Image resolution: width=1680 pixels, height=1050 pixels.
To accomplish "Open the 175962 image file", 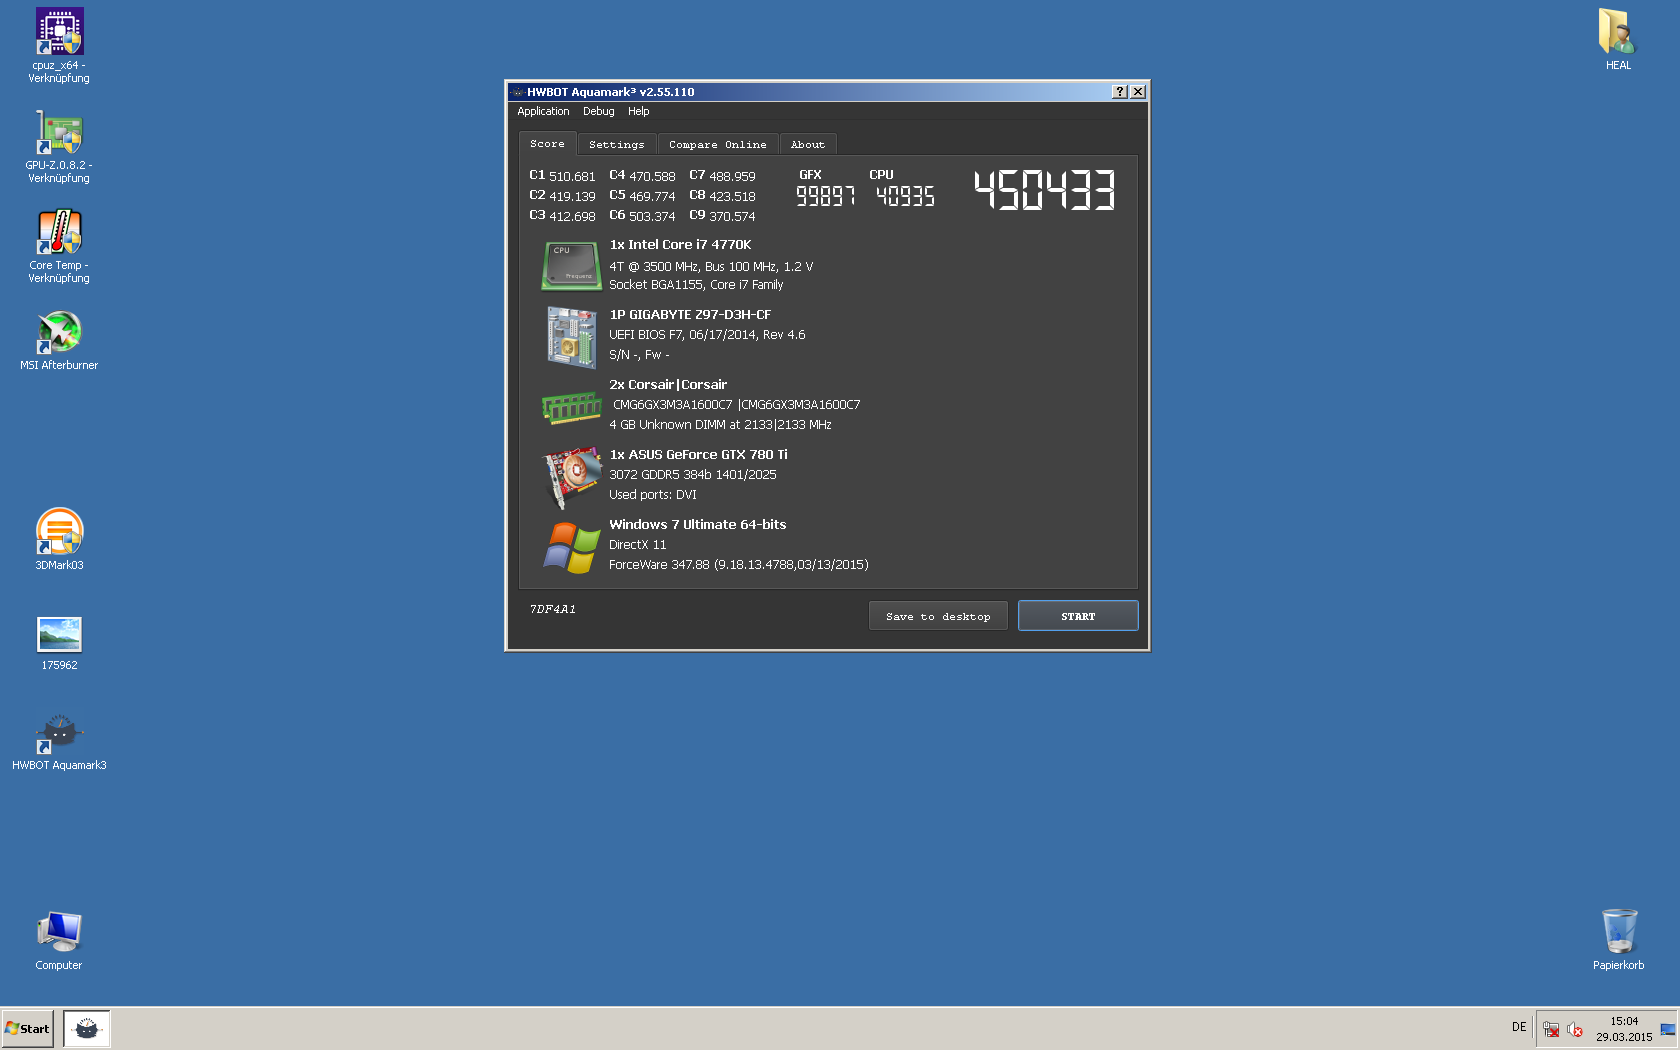I will (x=59, y=643).
